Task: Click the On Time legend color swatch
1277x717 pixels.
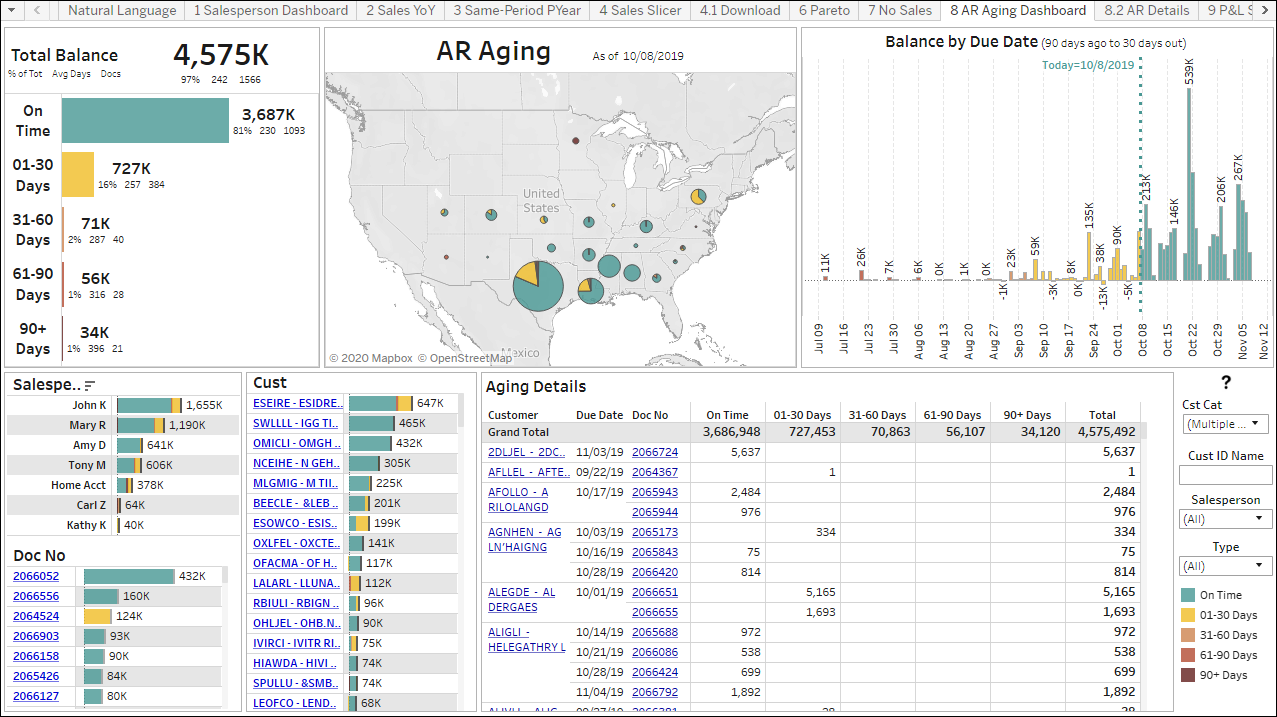Action: [1188, 595]
